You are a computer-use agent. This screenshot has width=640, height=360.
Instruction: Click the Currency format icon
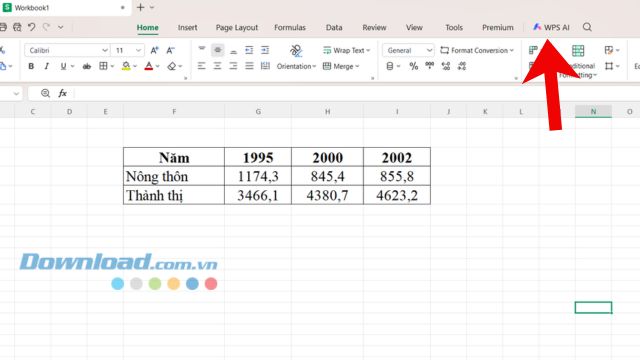point(390,66)
